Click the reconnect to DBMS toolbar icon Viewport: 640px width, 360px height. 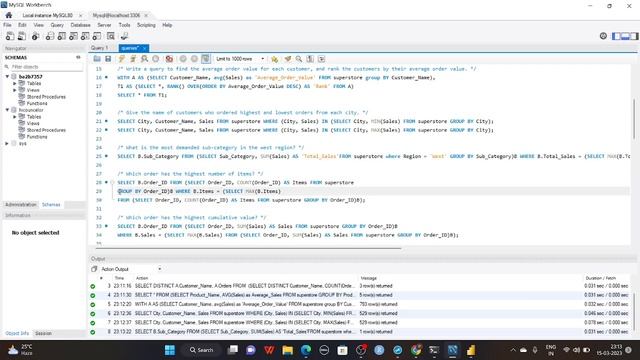point(124,36)
